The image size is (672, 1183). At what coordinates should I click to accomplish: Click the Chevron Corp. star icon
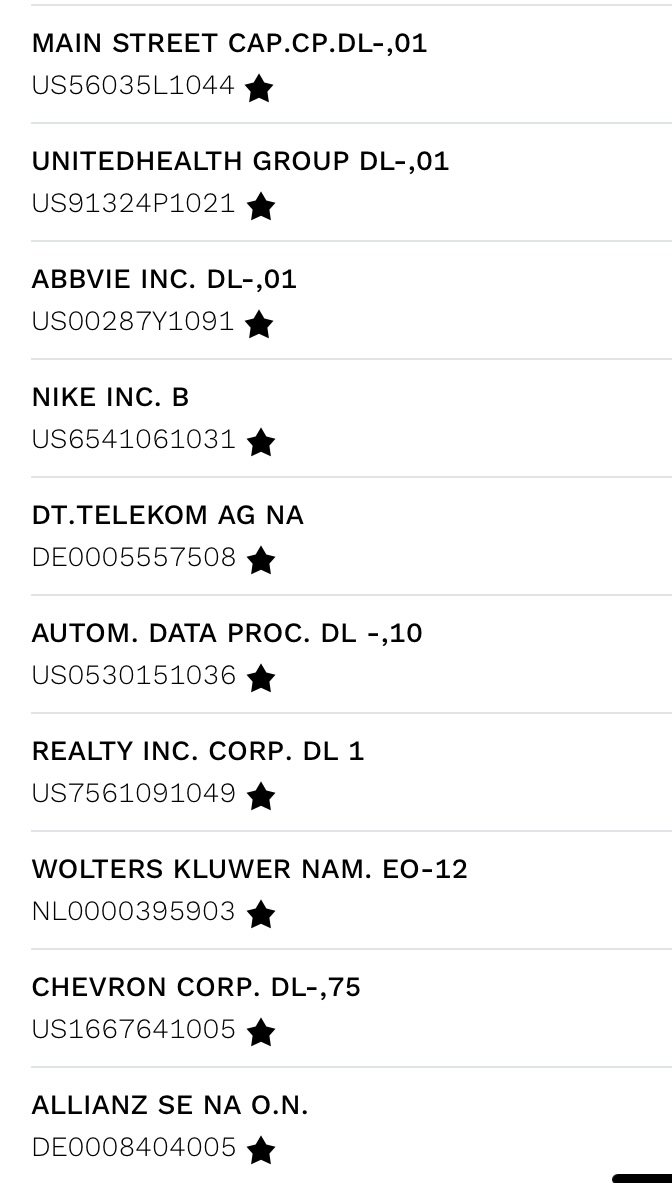tap(261, 1033)
